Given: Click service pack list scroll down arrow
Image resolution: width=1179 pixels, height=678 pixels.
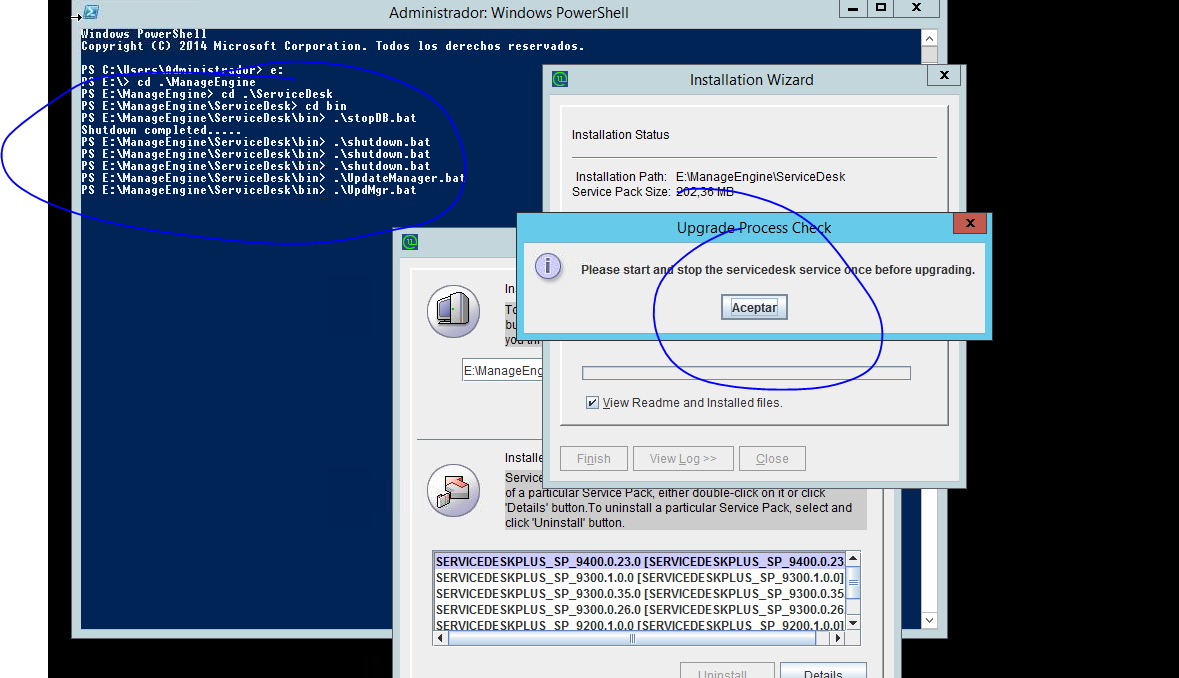Looking at the screenshot, I should point(853,623).
